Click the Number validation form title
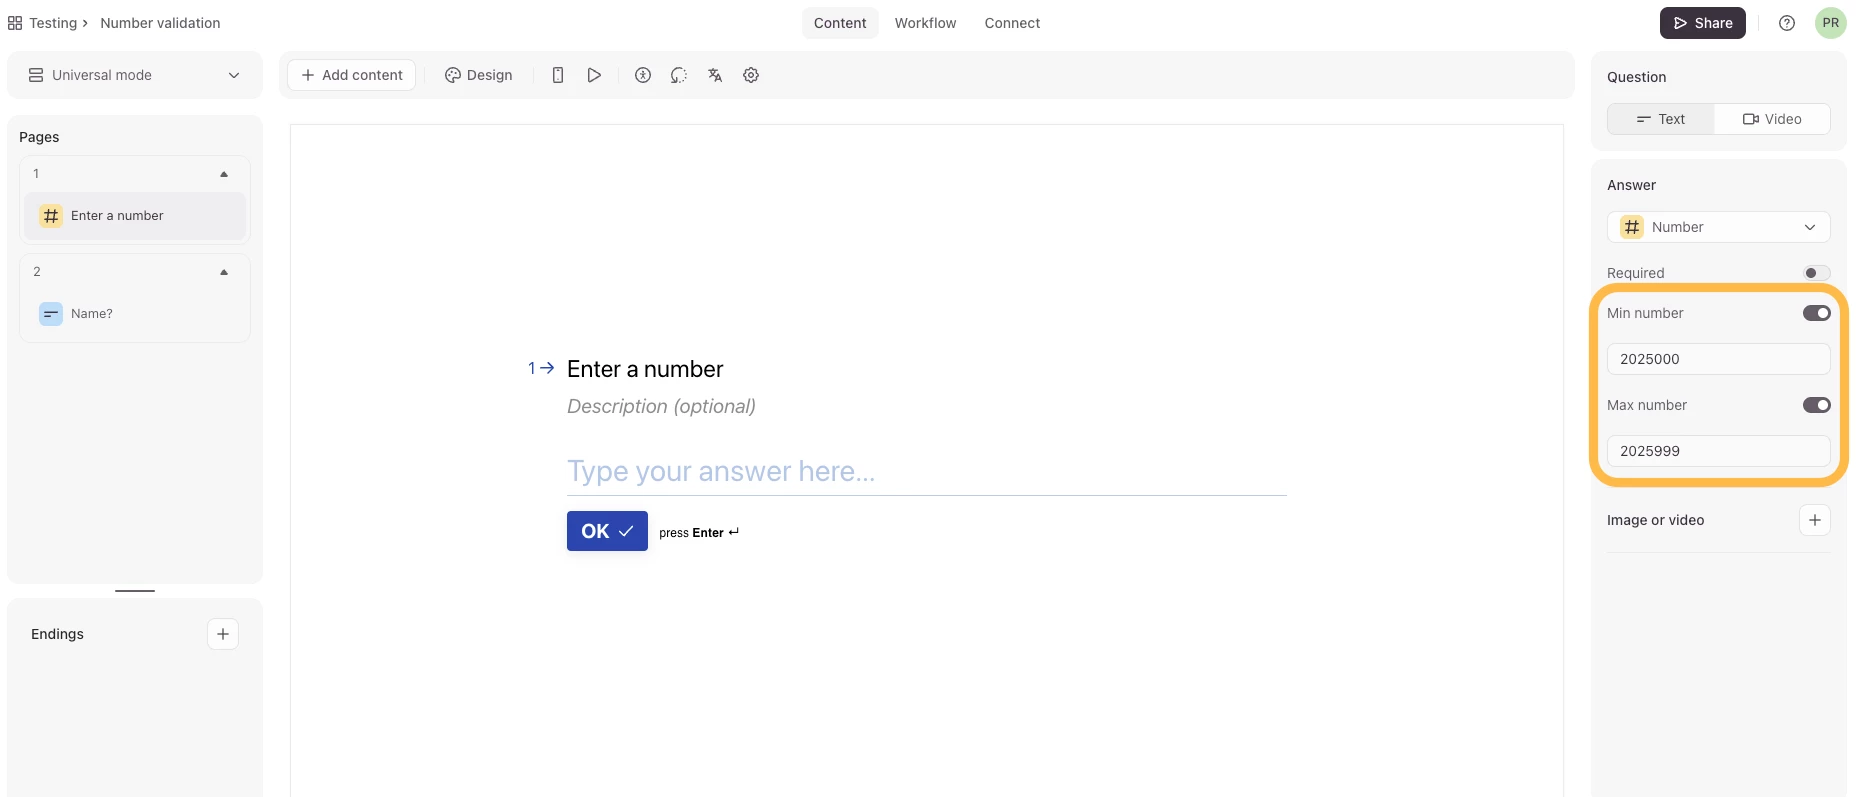This screenshot has width=1857, height=797. pyautogui.click(x=160, y=23)
